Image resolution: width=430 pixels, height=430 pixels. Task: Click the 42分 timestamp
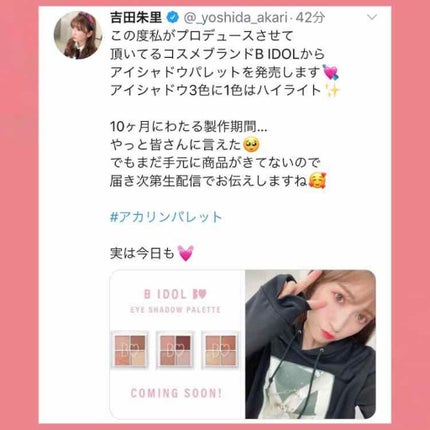pos(310,18)
